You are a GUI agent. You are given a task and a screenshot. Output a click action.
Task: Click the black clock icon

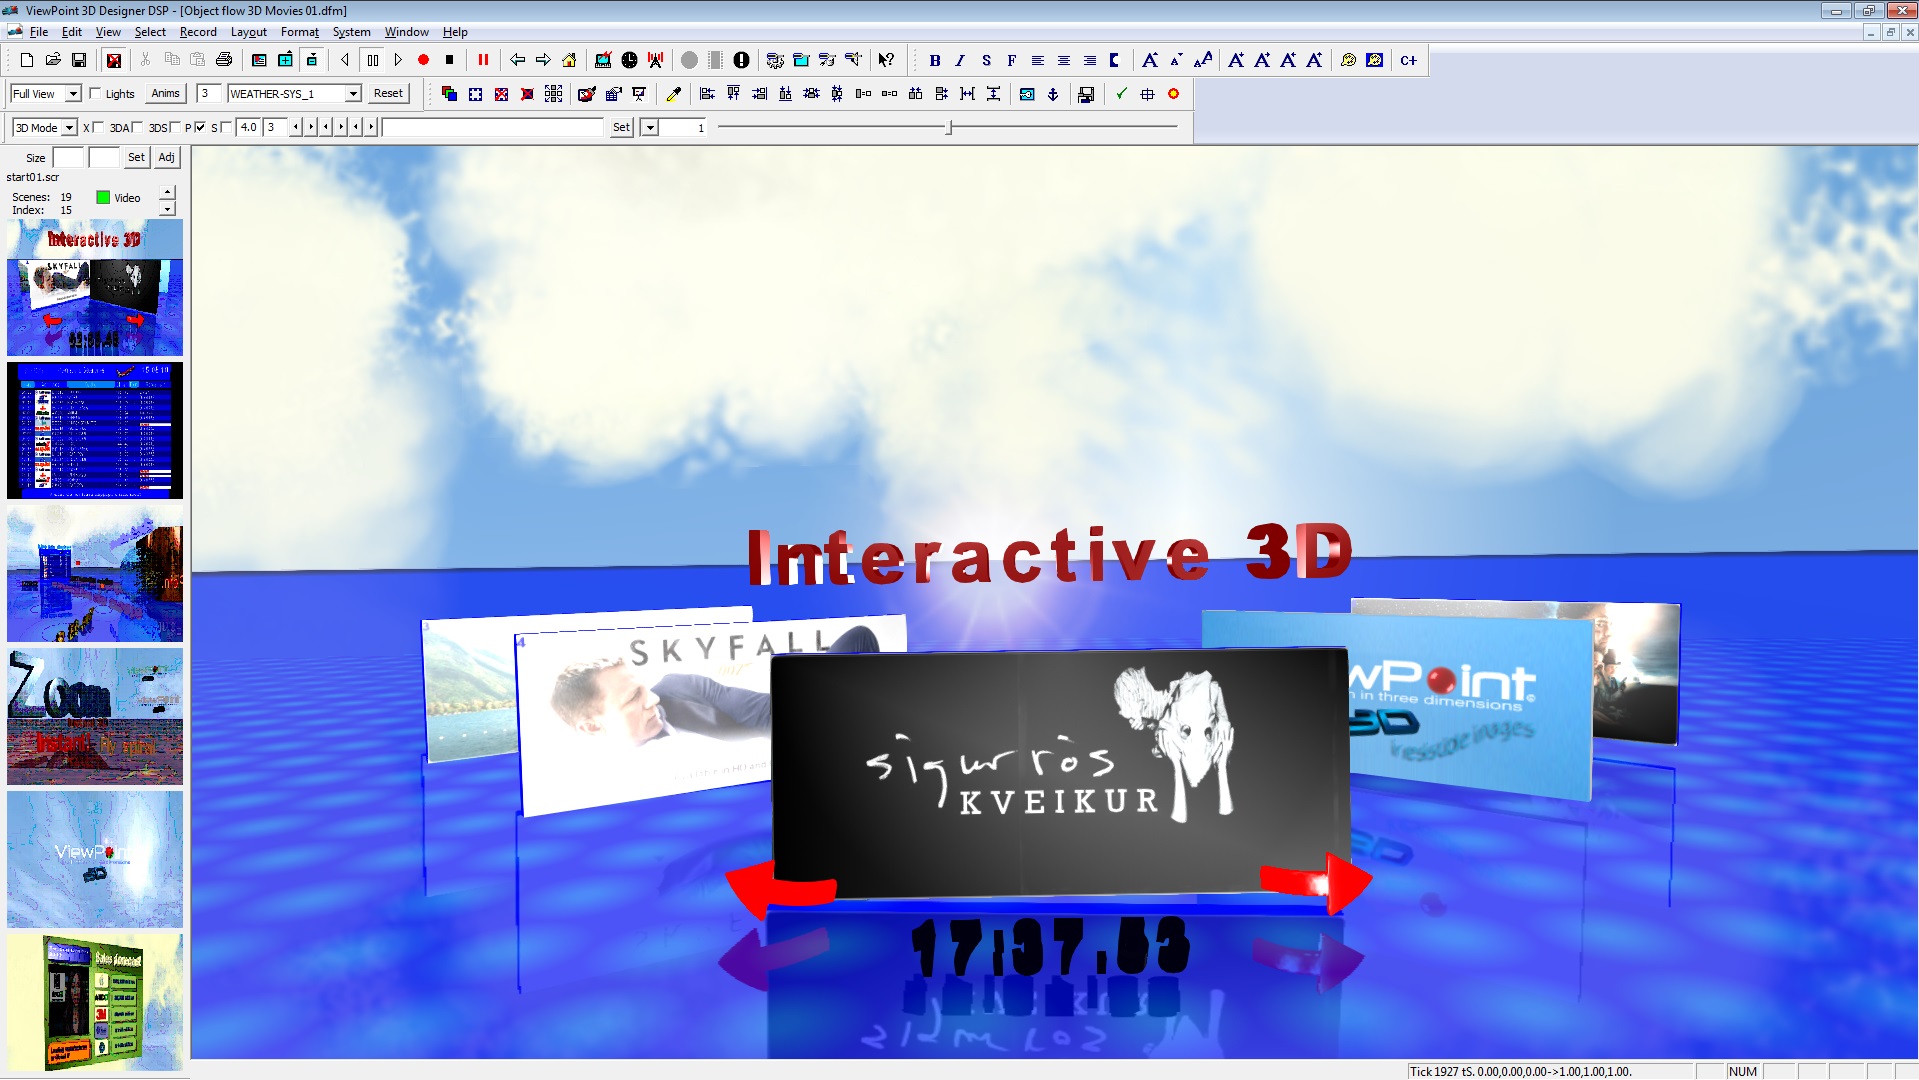point(629,60)
